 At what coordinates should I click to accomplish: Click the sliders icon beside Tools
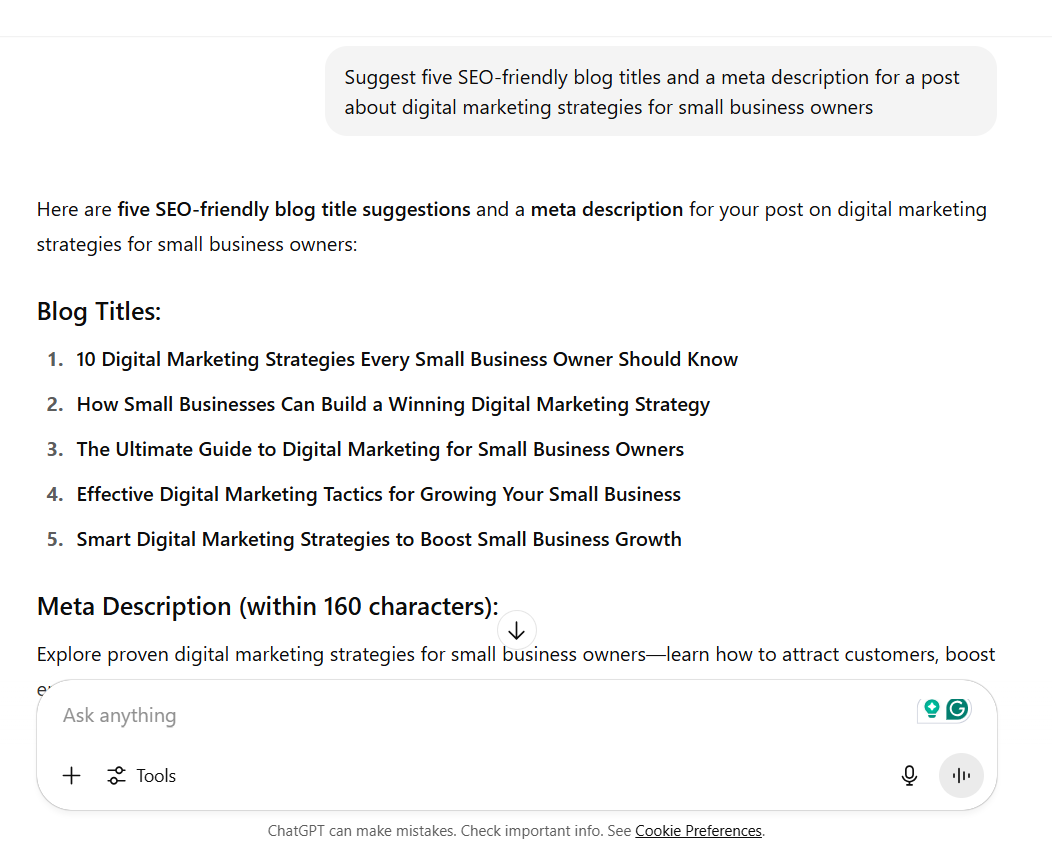[x=115, y=775]
